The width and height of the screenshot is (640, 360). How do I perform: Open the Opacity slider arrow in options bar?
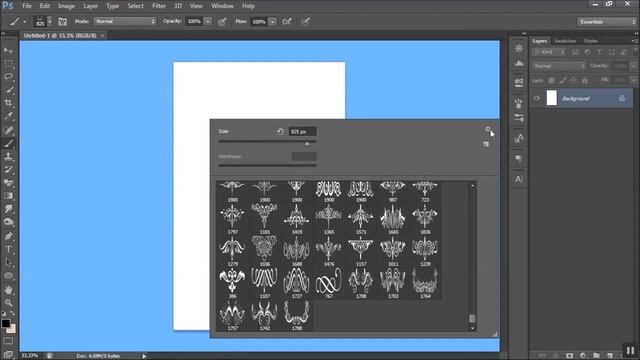208,21
